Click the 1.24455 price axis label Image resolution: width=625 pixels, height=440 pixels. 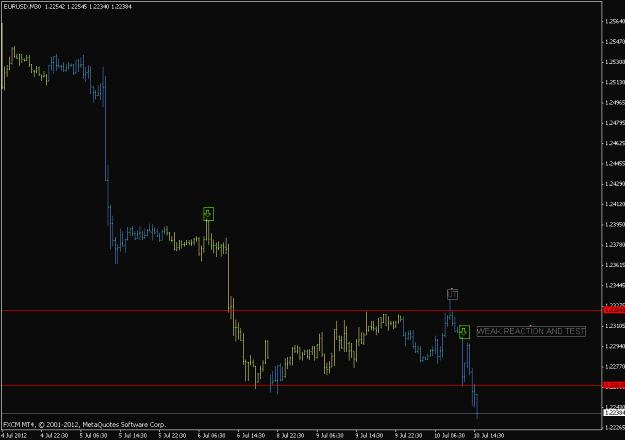pyautogui.click(x=615, y=163)
